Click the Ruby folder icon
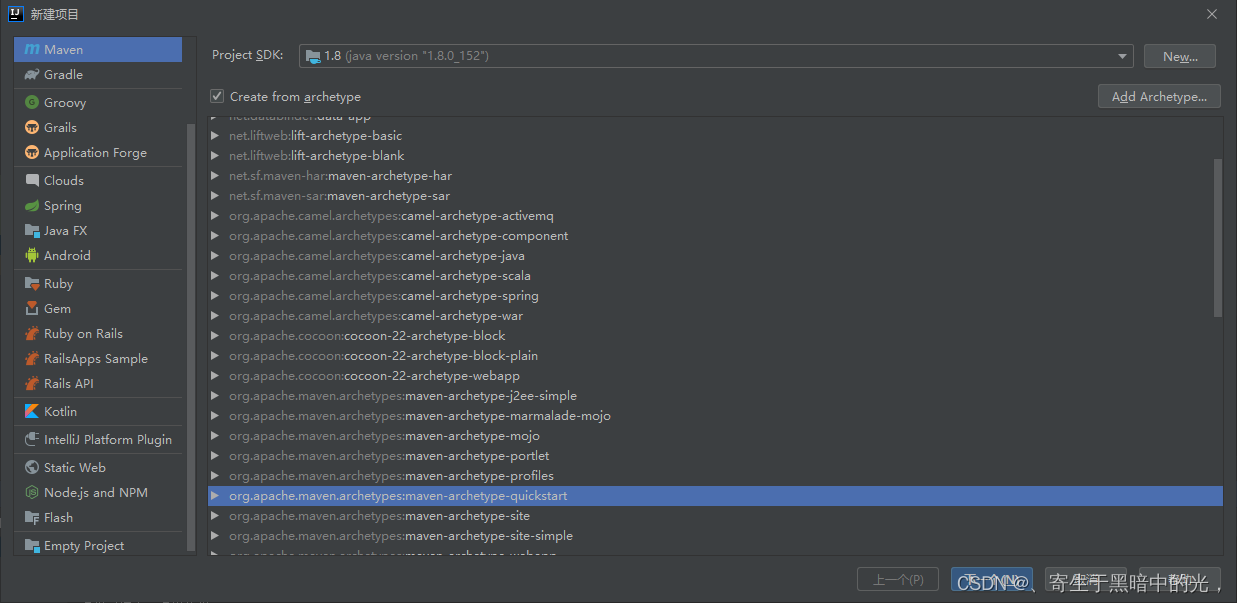The image size is (1237, 603). coord(32,283)
